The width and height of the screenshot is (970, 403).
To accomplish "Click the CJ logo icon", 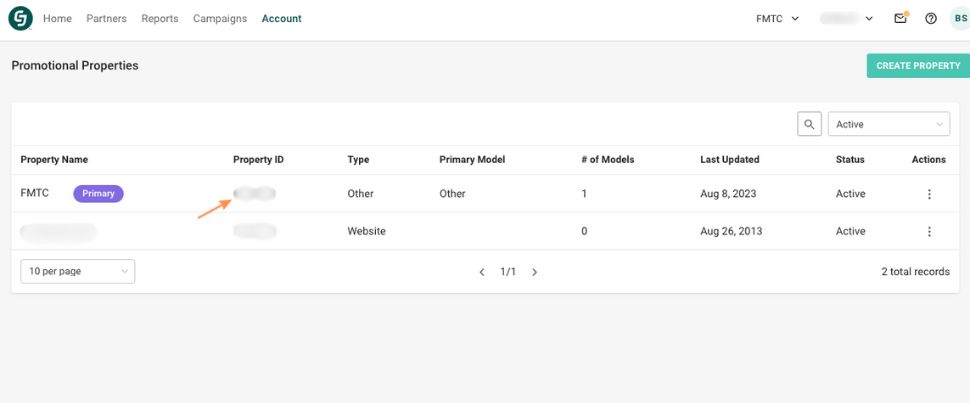I will (x=20, y=18).
